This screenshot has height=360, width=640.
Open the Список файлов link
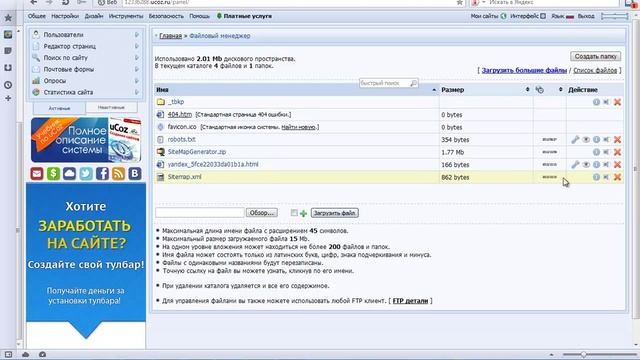(x=595, y=70)
